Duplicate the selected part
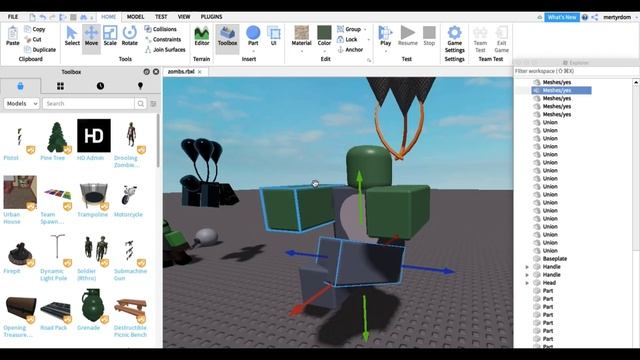640x360 pixels. pos(40,50)
